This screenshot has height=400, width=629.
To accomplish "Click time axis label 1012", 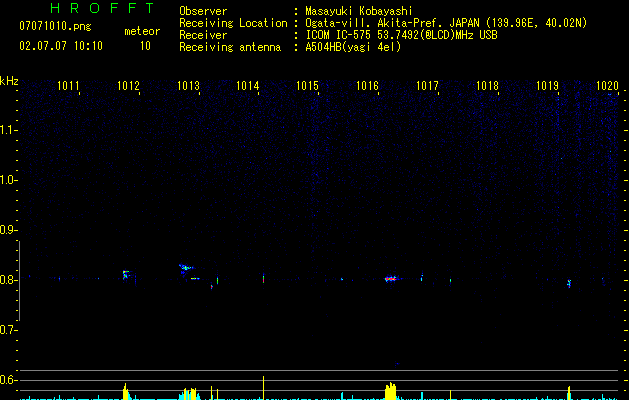I will point(128,86).
